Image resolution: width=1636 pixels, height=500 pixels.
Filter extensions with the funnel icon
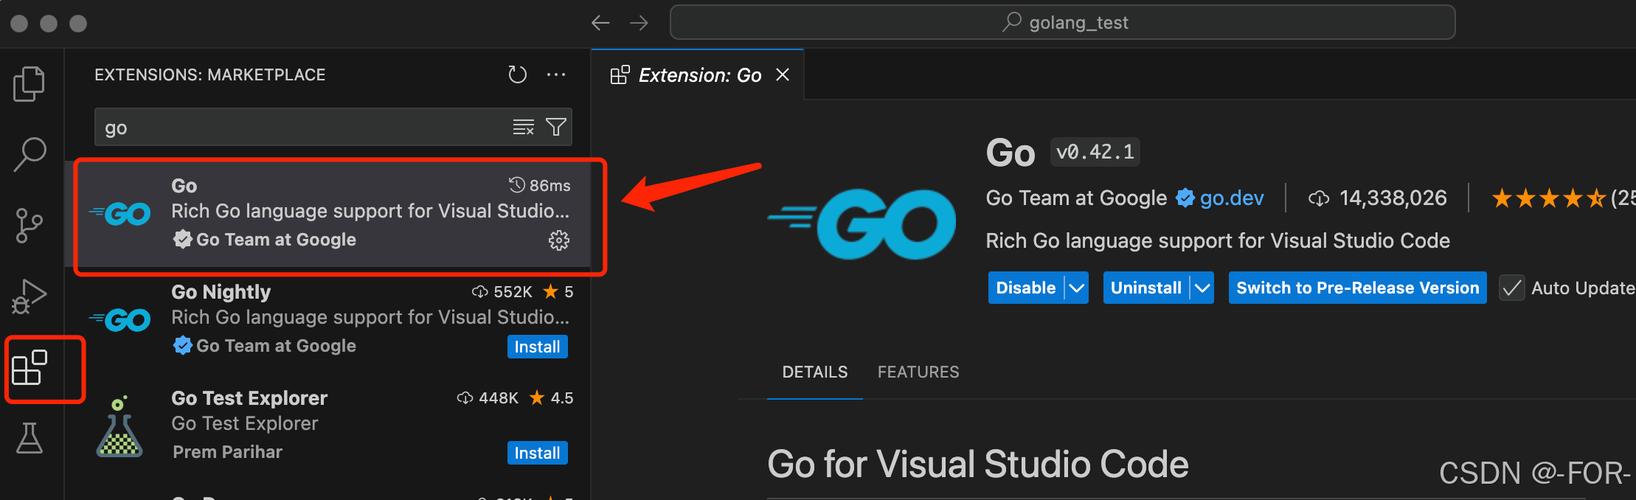pyautogui.click(x=556, y=127)
